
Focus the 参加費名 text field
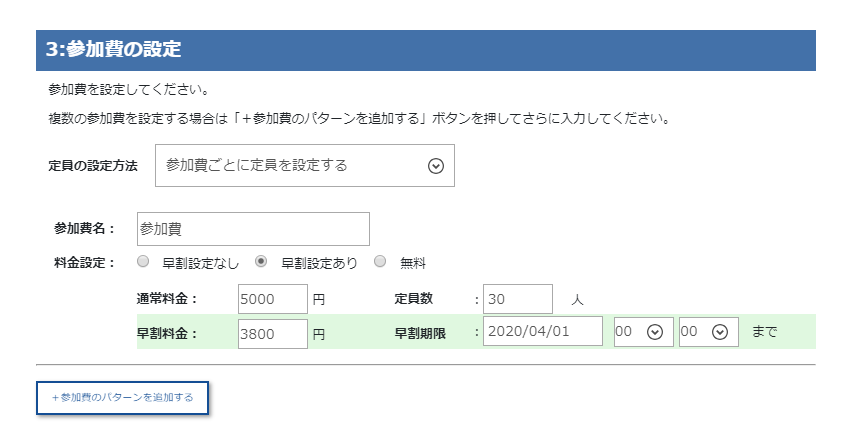tap(253, 229)
